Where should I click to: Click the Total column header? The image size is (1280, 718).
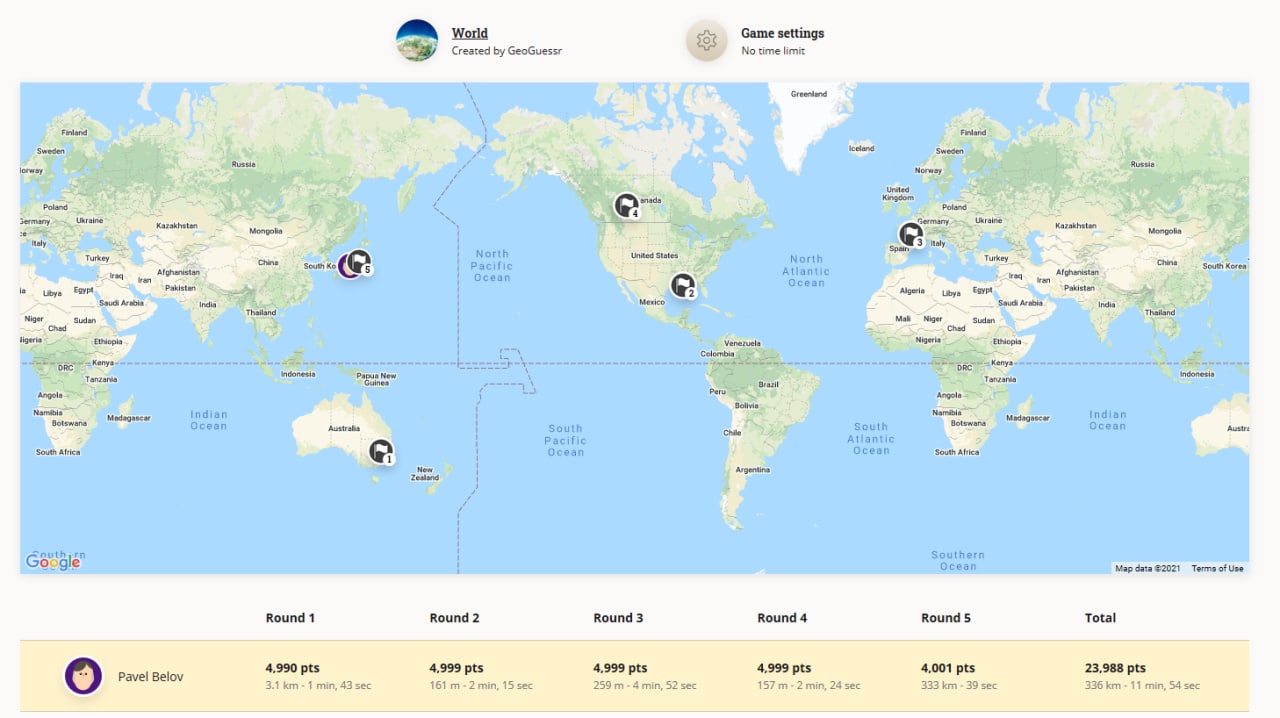coord(1100,618)
